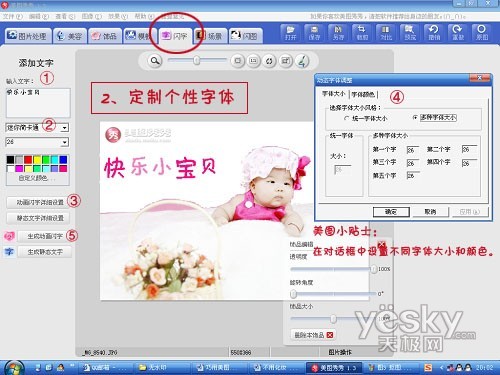Close the 饰品编辑 panel with red X
The height and width of the screenshot is (375, 500).
click(x=382, y=244)
